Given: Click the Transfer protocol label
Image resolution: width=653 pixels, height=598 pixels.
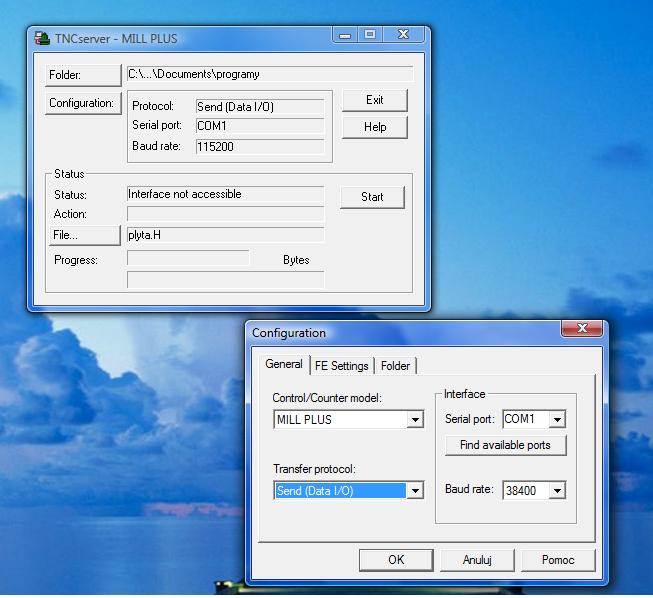Looking at the screenshot, I should (314, 469).
